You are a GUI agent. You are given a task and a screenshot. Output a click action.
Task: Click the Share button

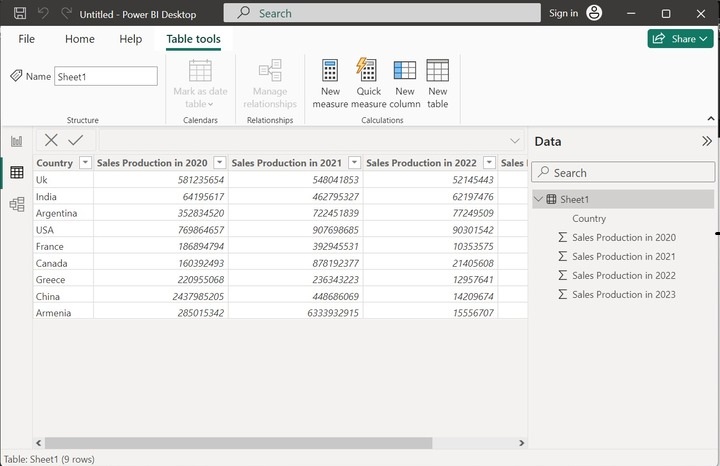[x=679, y=39]
